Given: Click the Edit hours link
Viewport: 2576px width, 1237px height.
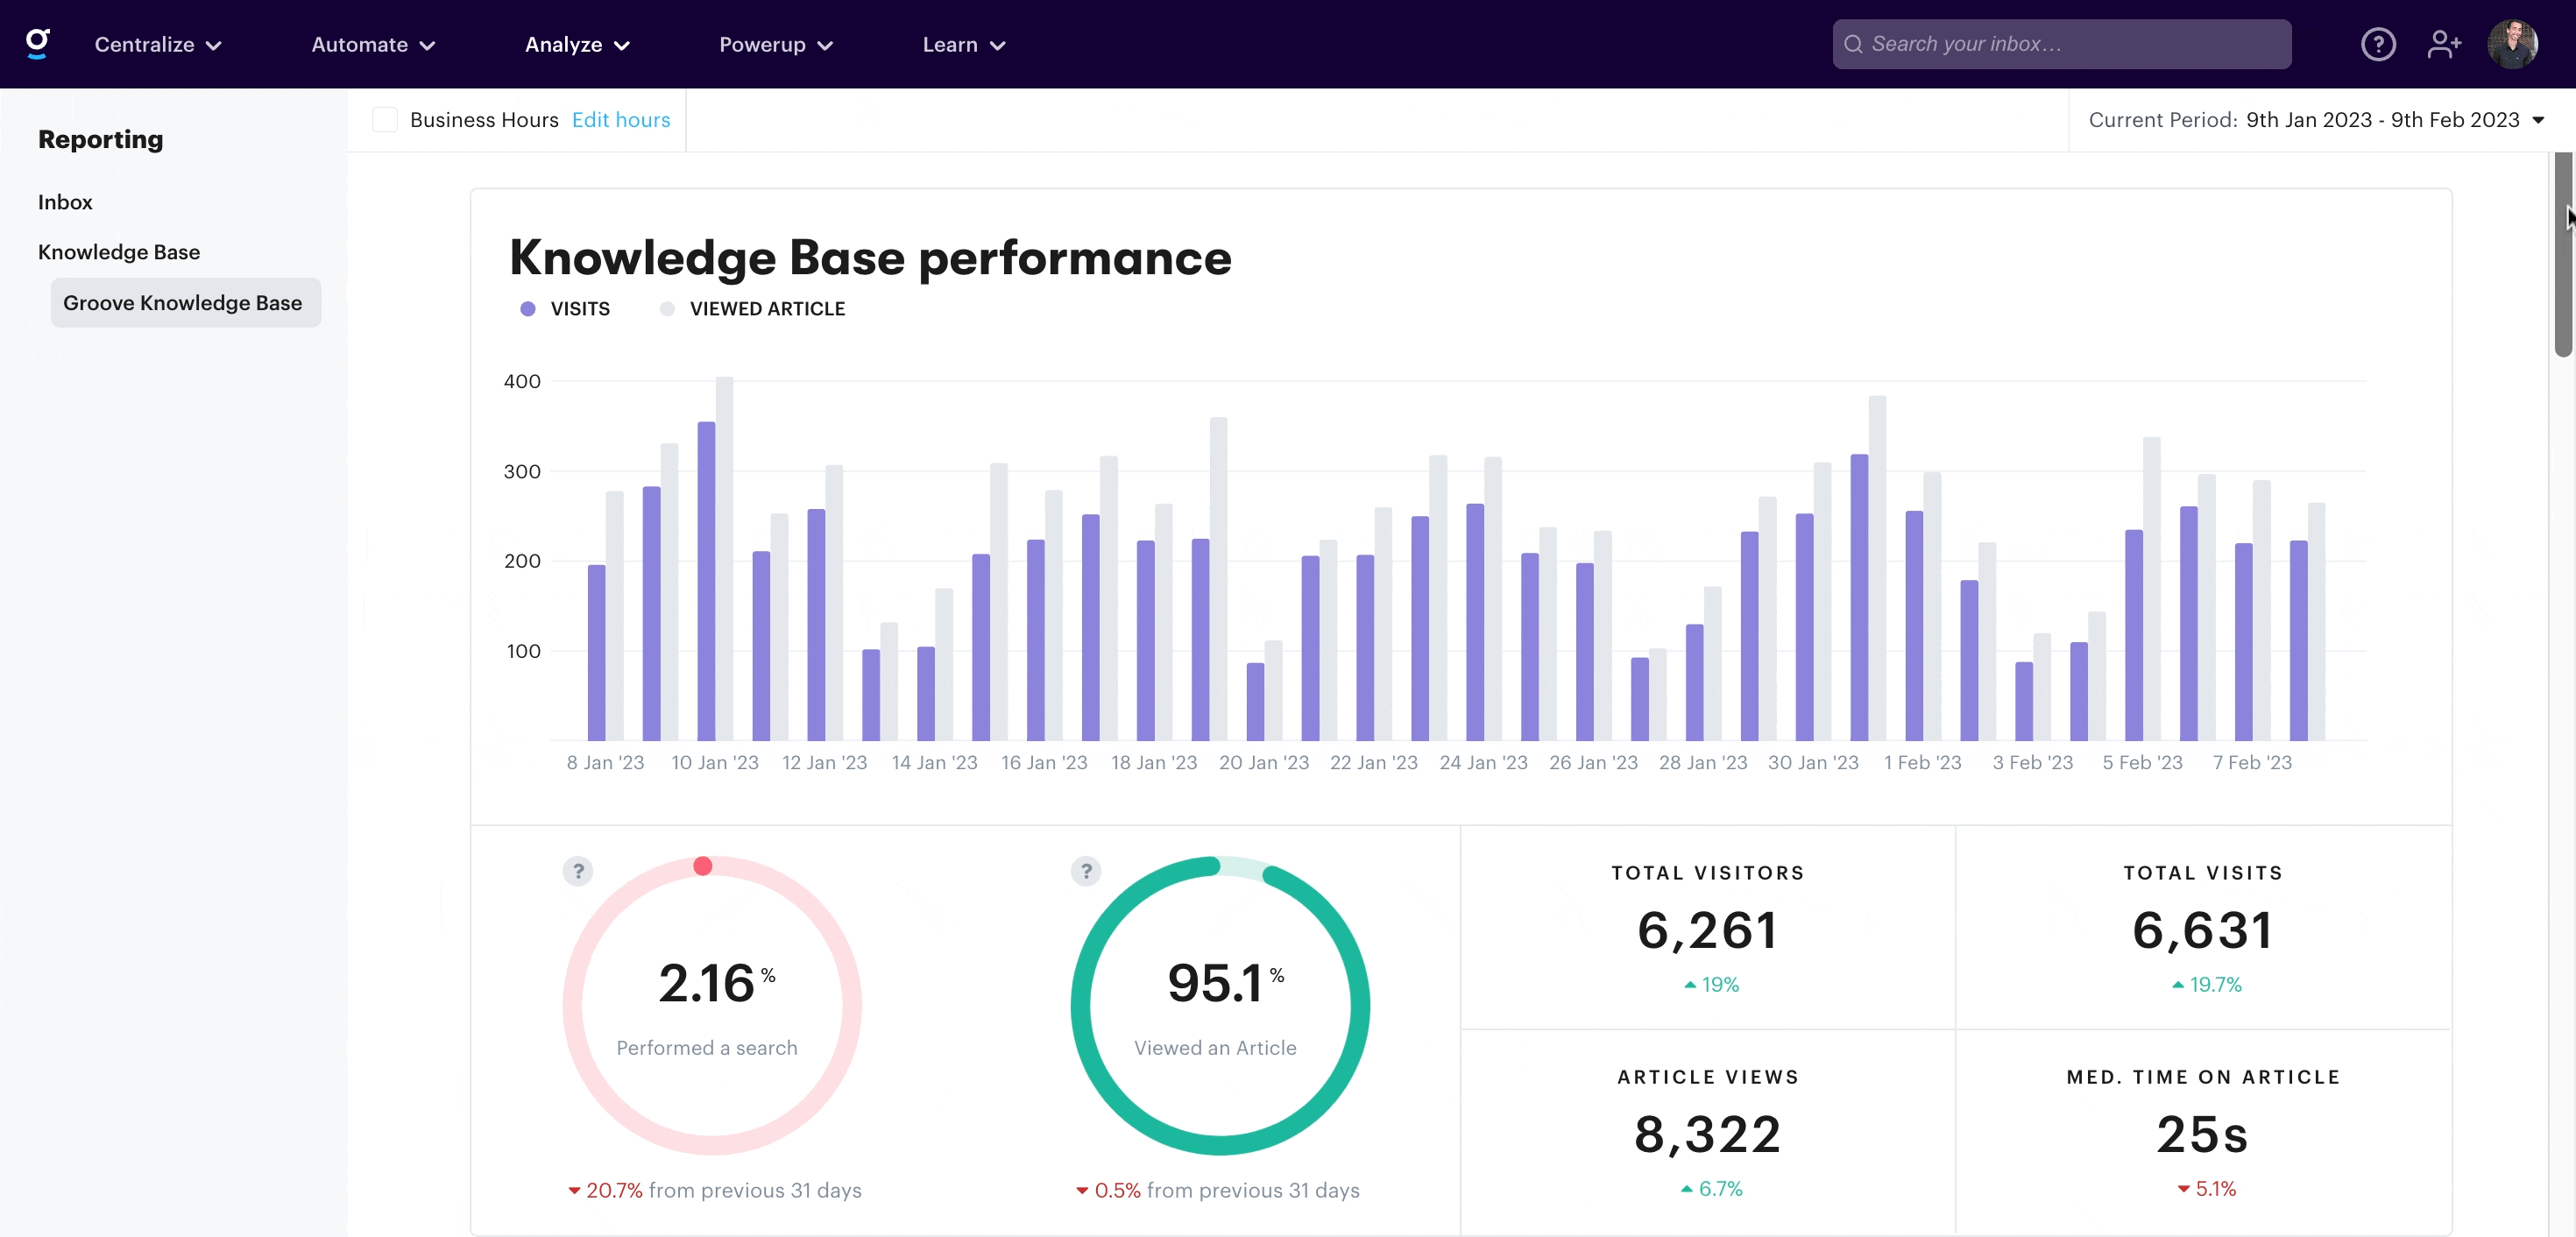Looking at the screenshot, I should [620, 120].
